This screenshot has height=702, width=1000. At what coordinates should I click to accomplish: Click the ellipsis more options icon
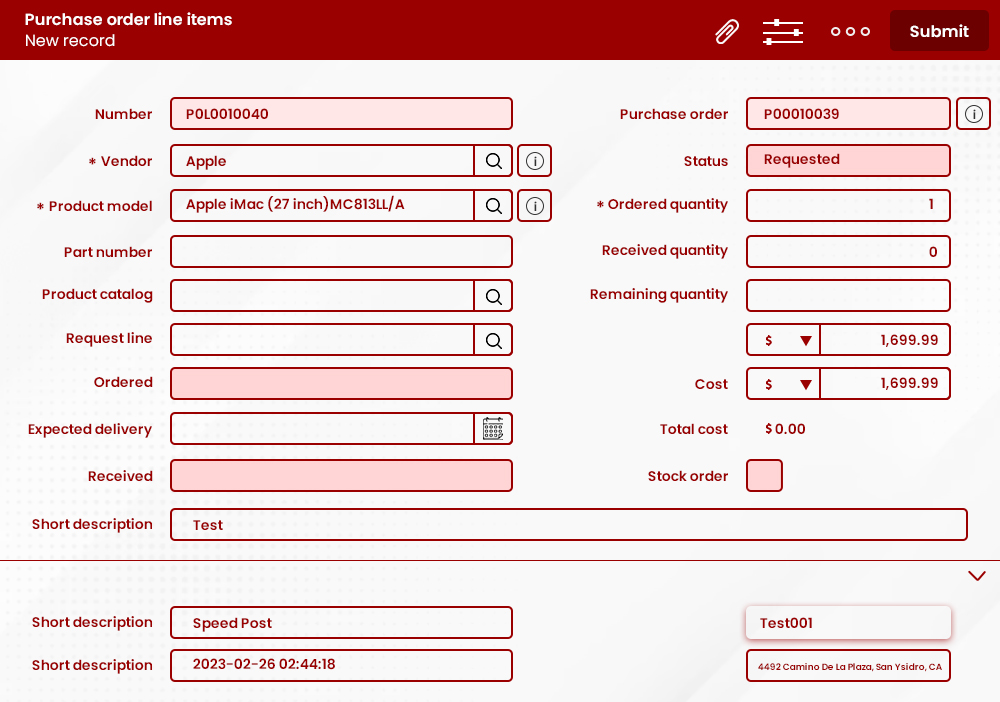tap(850, 31)
